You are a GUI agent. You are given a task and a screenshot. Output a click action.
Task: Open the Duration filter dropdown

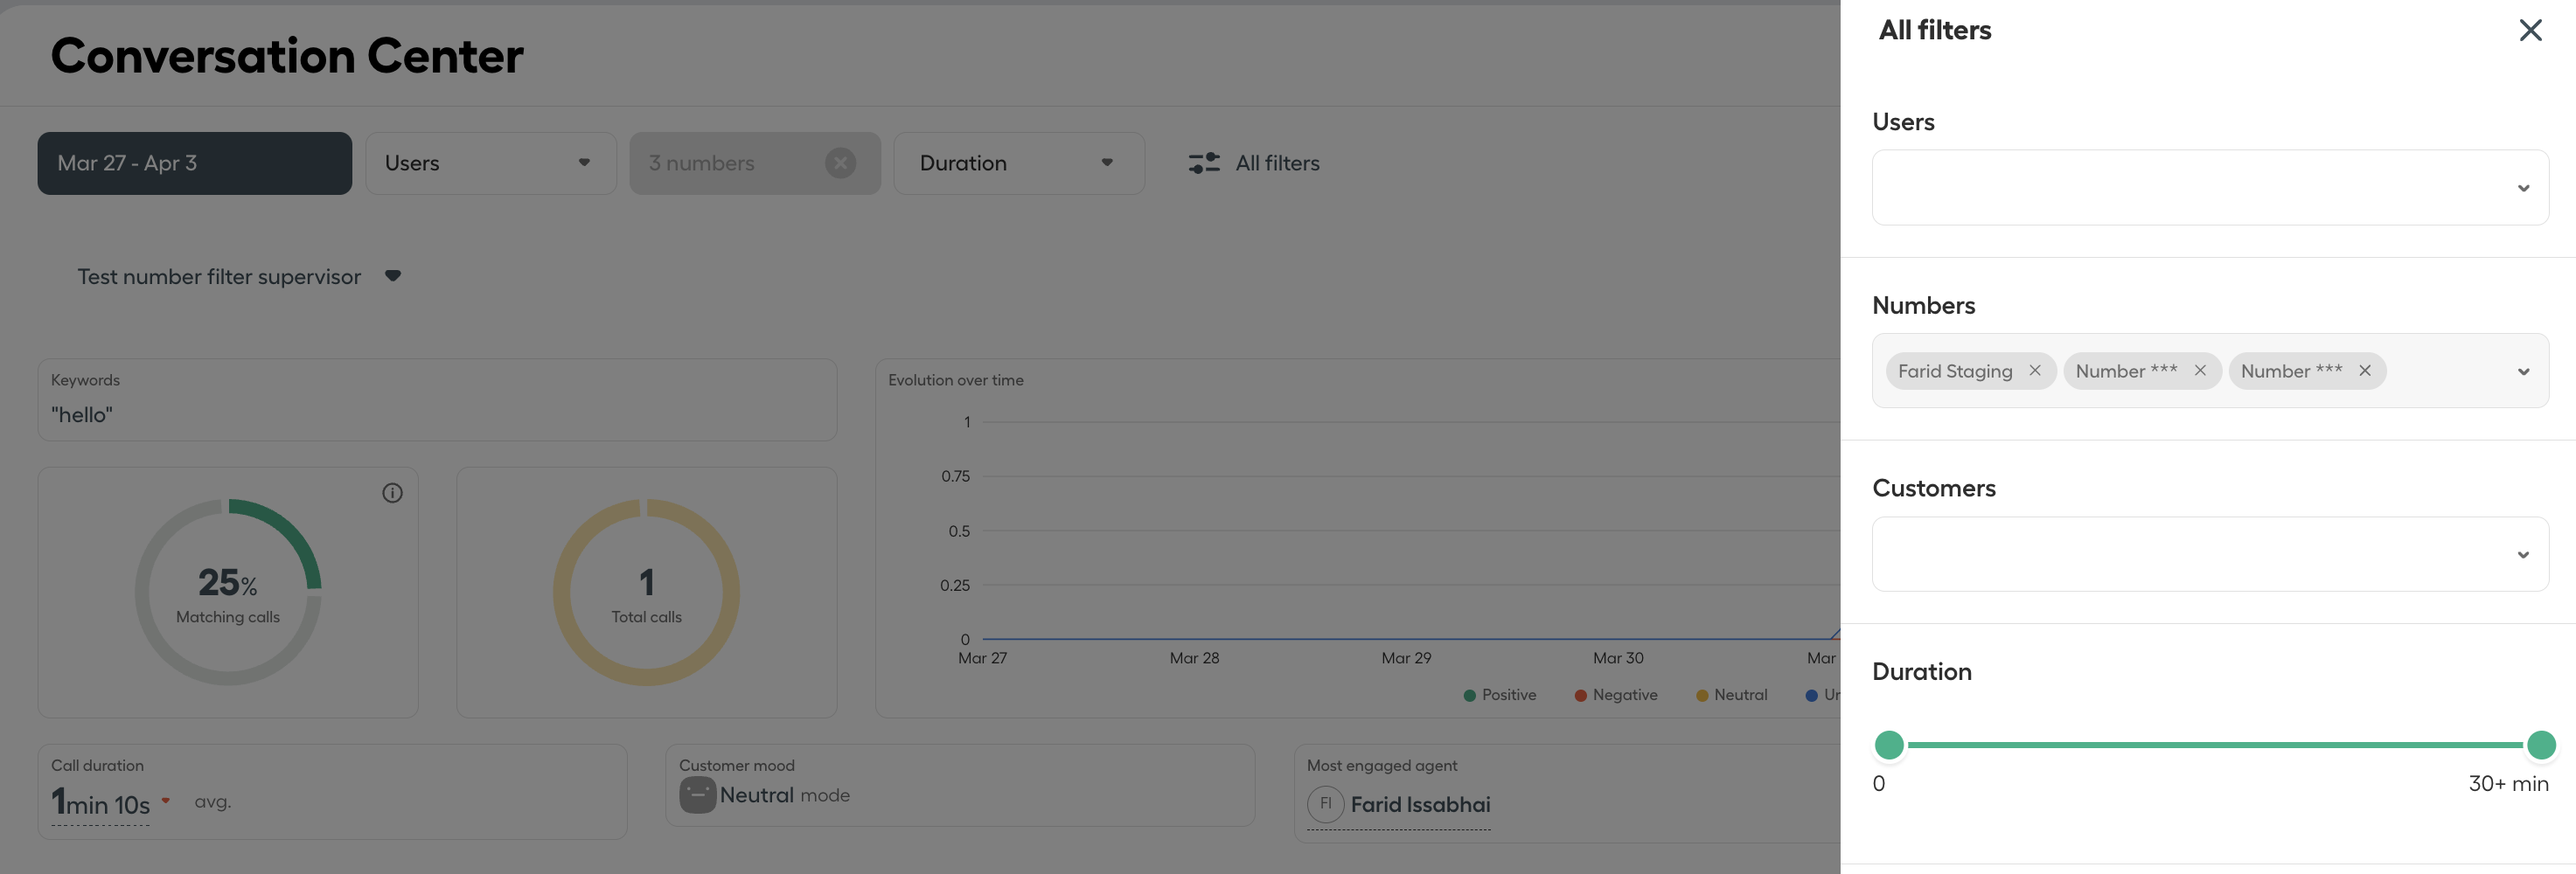[1018, 163]
